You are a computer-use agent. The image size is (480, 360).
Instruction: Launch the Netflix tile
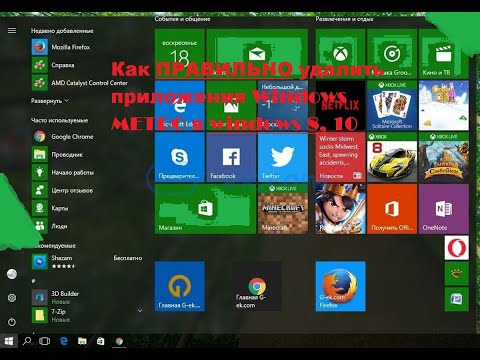[x=340, y=105]
